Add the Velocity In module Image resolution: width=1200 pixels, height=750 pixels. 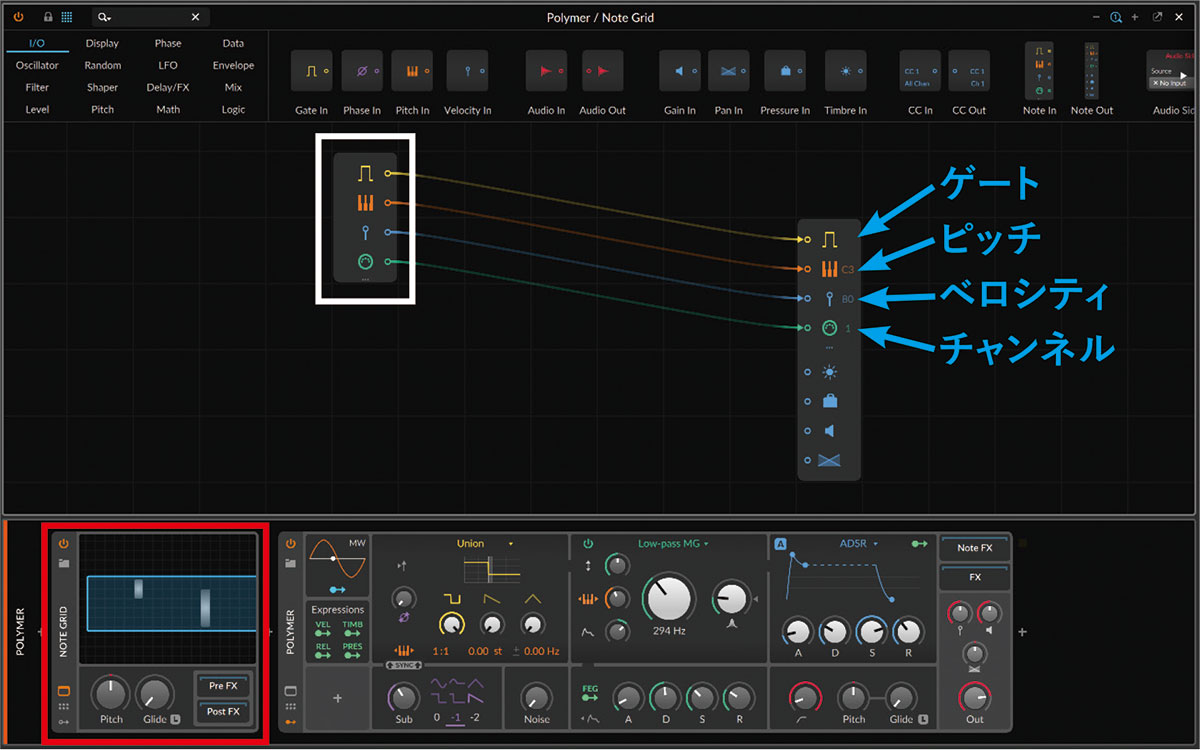pos(467,71)
